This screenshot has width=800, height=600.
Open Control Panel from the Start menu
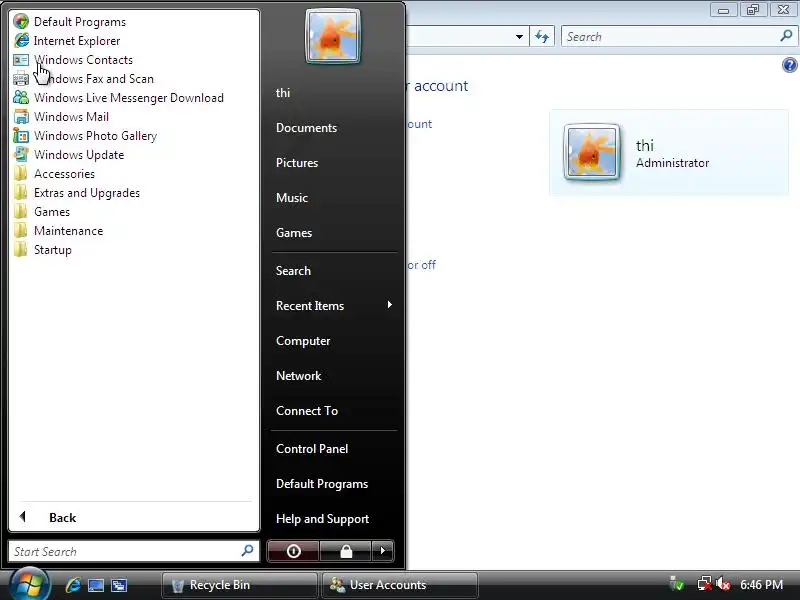click(312, 449)
